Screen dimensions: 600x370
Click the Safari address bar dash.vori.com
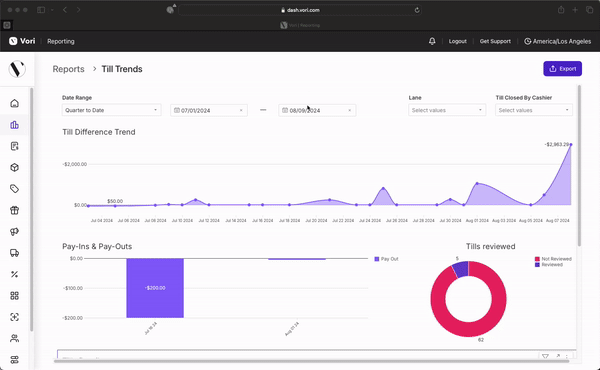300,10
